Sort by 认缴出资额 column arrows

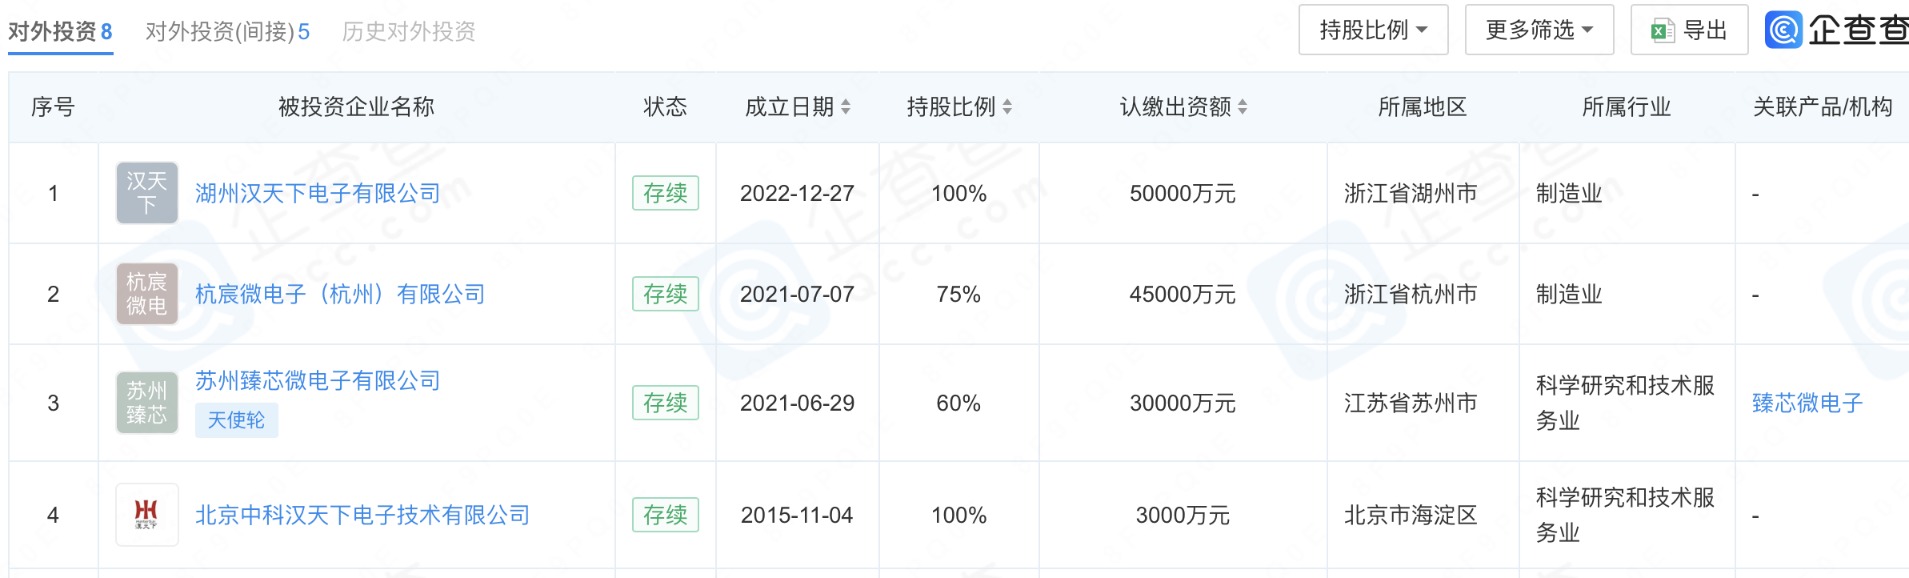pos(1242,107)
